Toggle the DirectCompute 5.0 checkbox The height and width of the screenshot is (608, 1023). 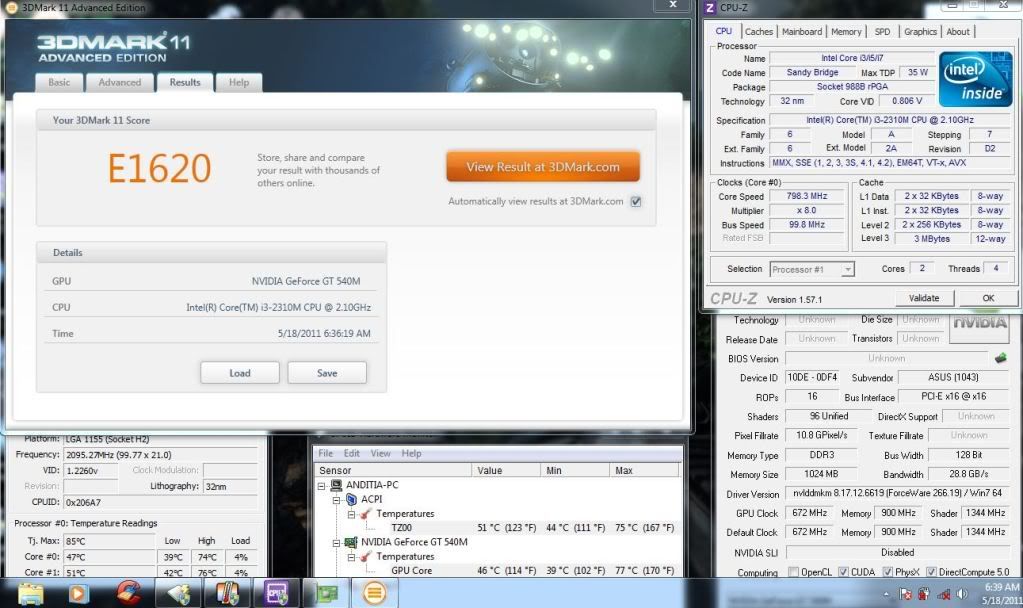click(931, 572)
